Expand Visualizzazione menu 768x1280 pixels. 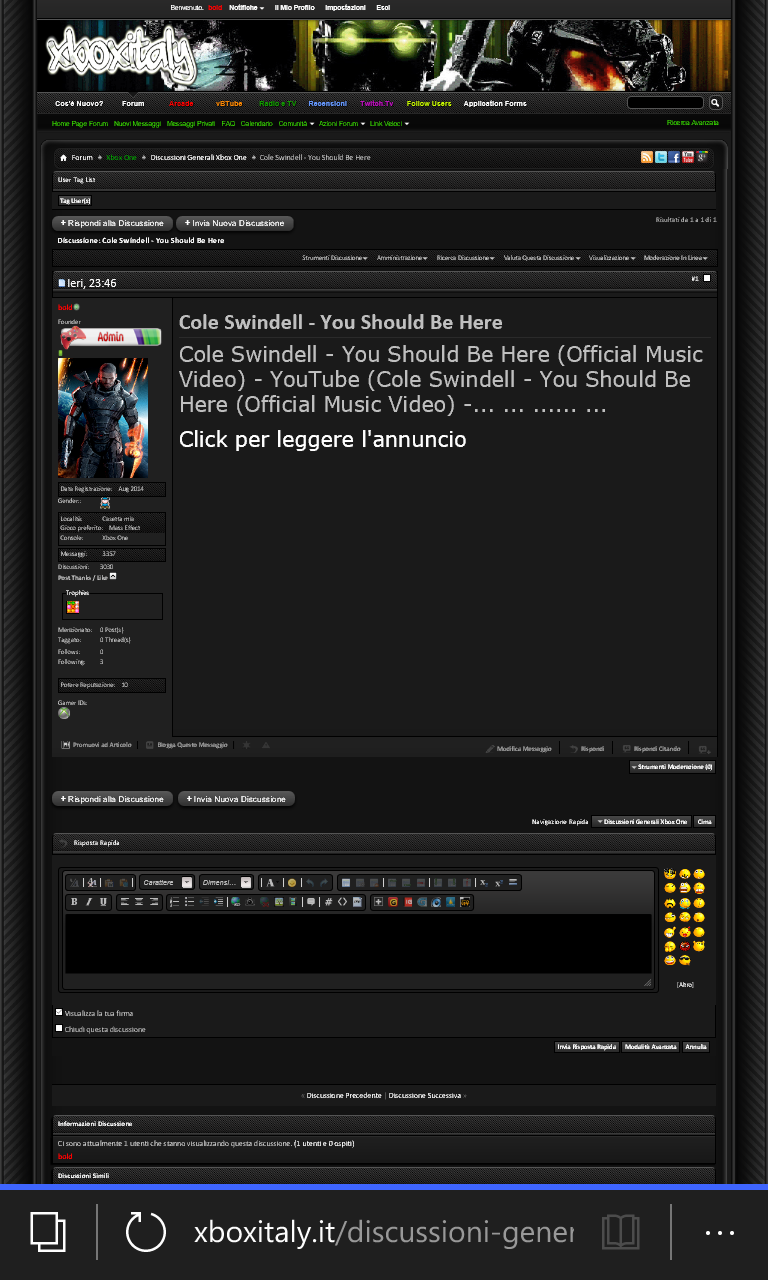click(x=612, y=258)
